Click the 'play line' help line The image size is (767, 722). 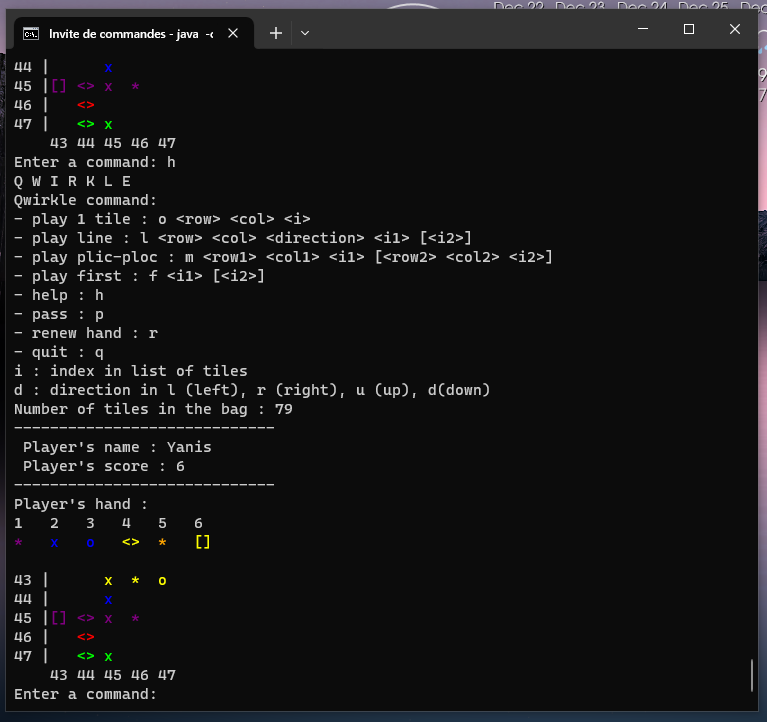243,238
